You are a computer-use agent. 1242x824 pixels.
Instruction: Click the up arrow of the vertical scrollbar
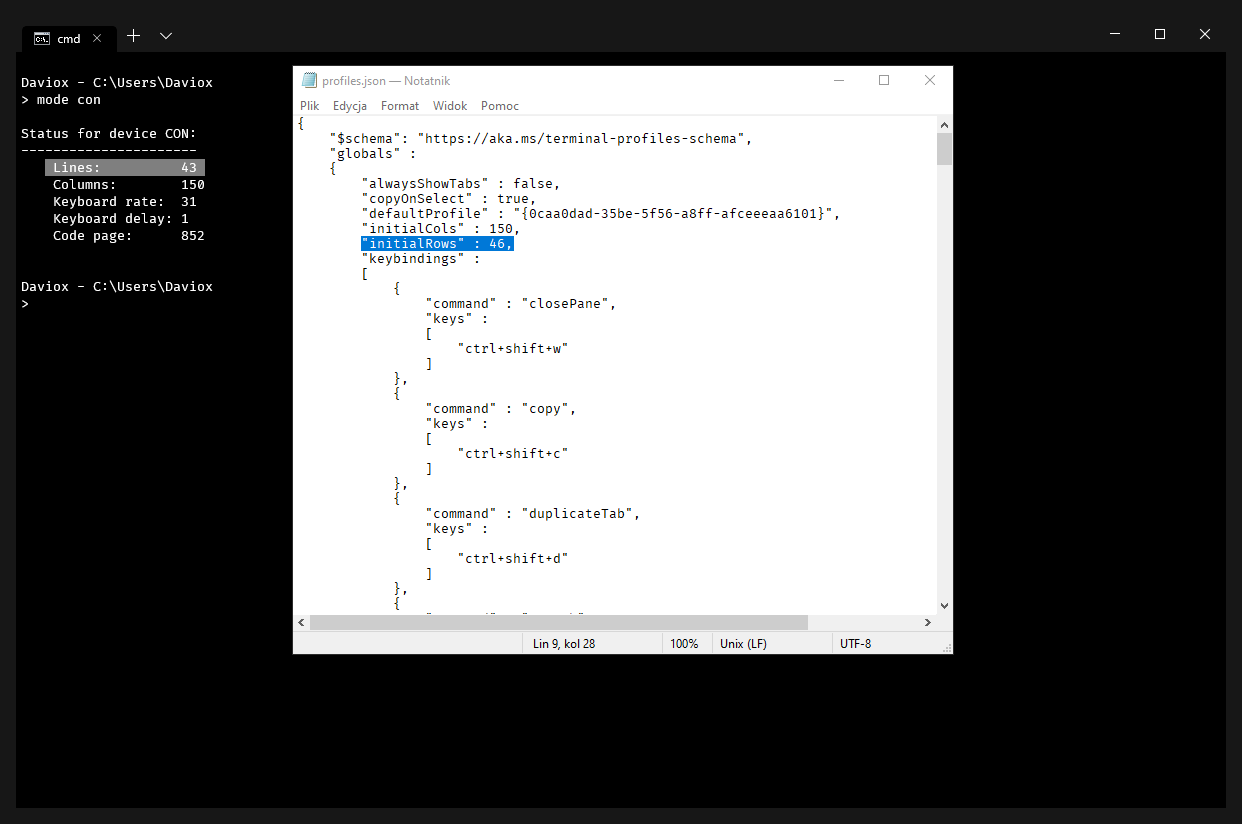tap(944, 124)
